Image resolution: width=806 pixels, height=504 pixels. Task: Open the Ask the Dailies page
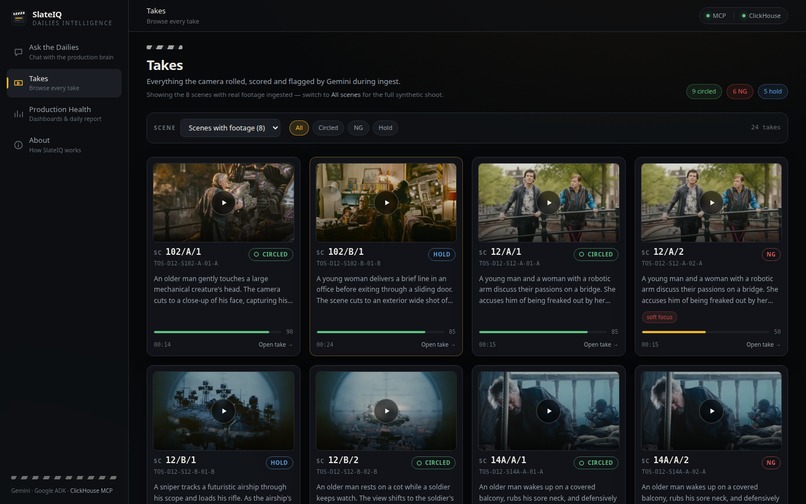click(64, 52)
